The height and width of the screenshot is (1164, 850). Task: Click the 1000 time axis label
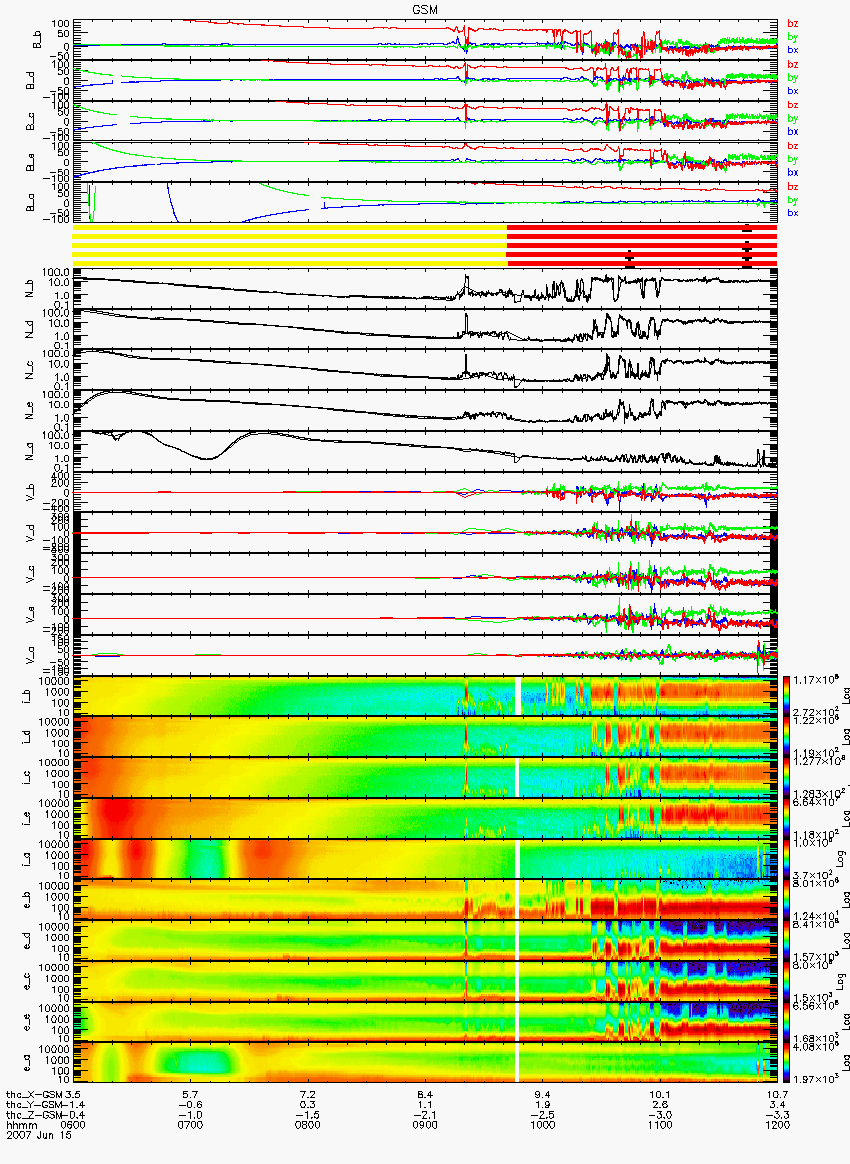(543, 1124)
